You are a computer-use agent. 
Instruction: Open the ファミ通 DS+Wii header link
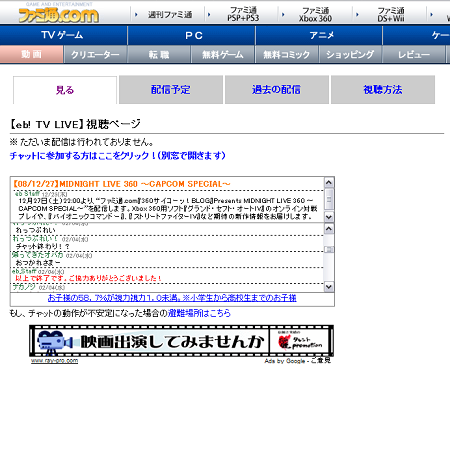tap(391, 14)
